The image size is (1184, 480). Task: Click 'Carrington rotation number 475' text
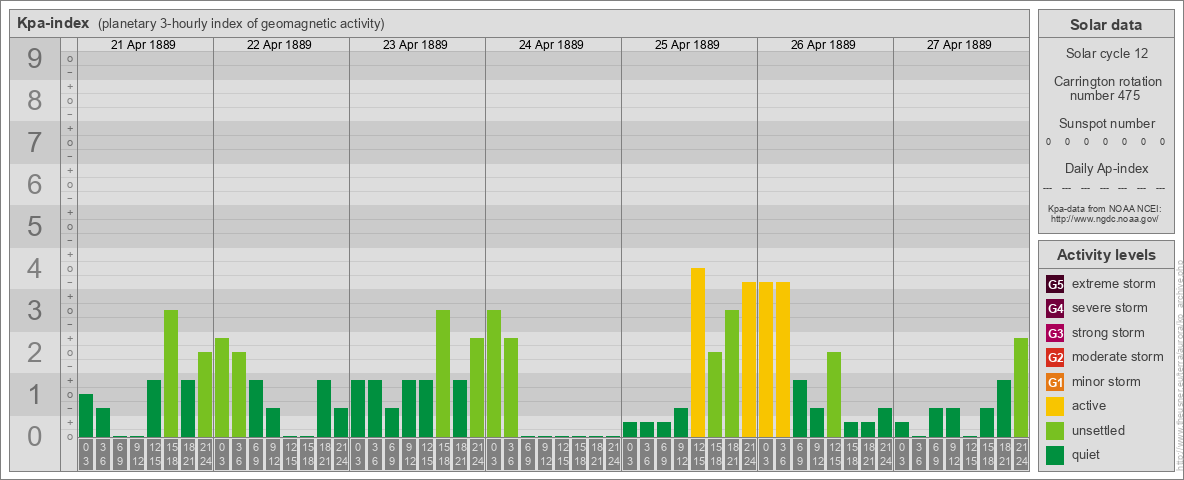1106,88
